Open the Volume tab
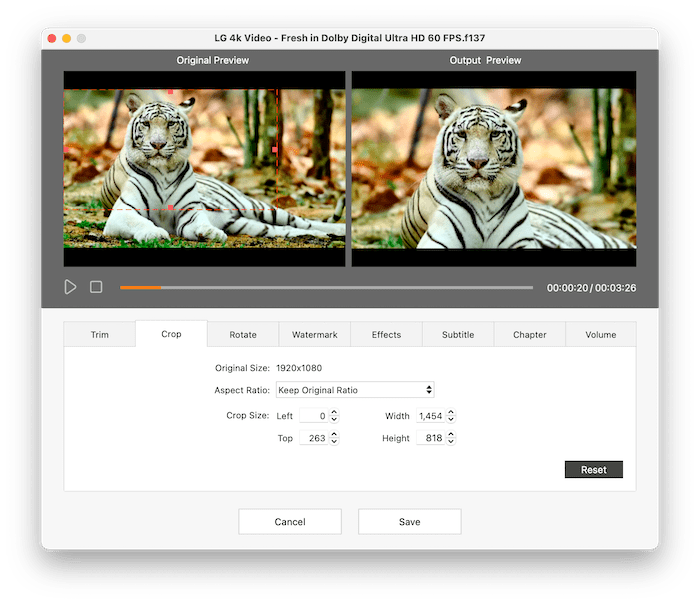 pos(600,335)
